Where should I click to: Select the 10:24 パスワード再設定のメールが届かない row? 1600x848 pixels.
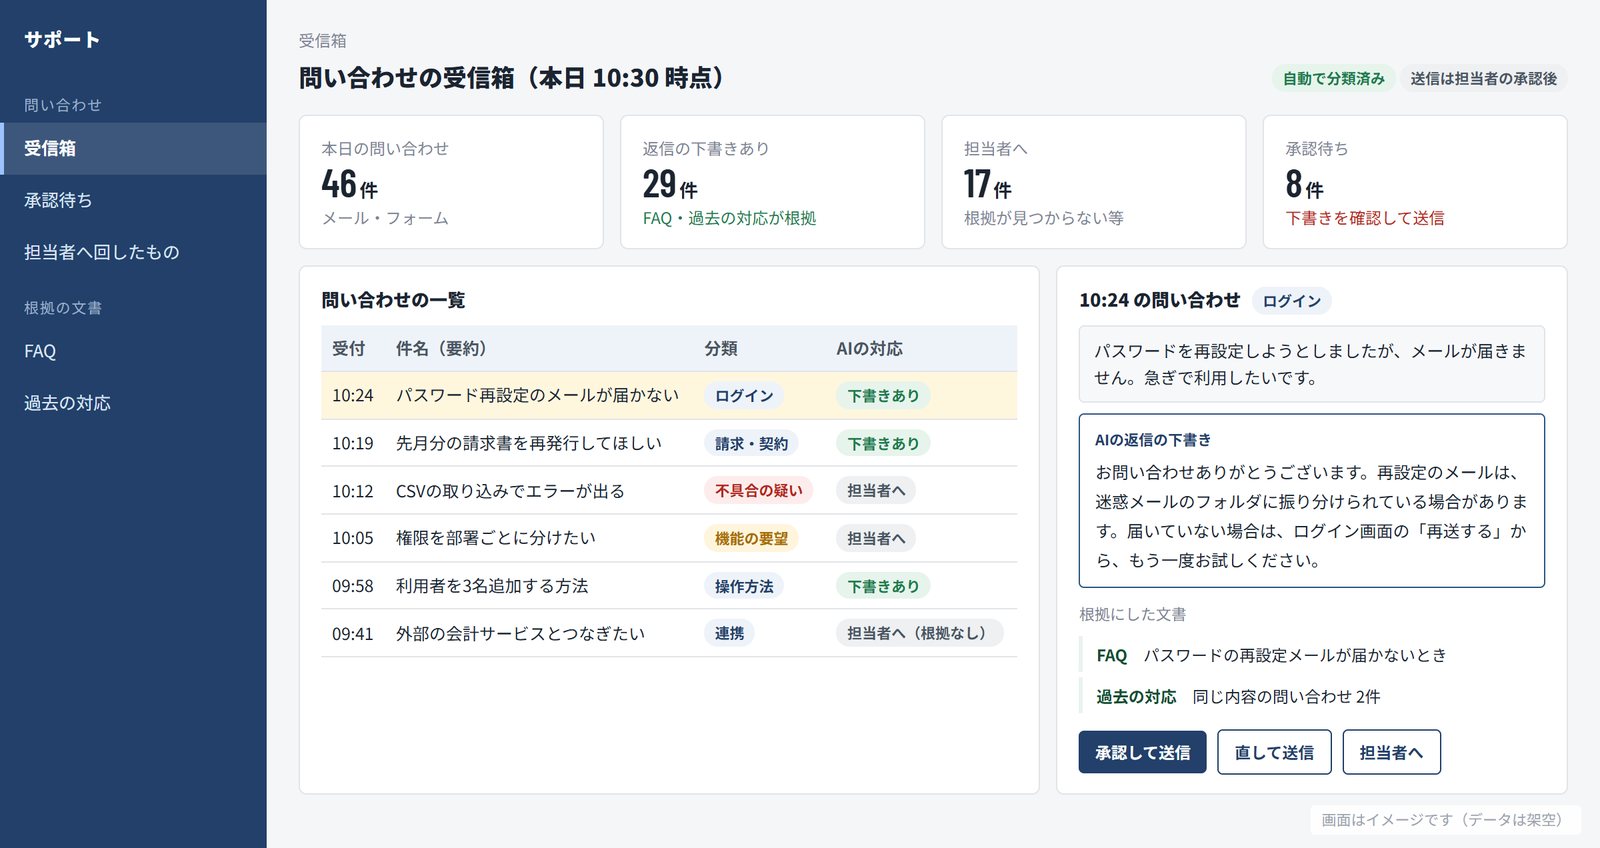669,396
